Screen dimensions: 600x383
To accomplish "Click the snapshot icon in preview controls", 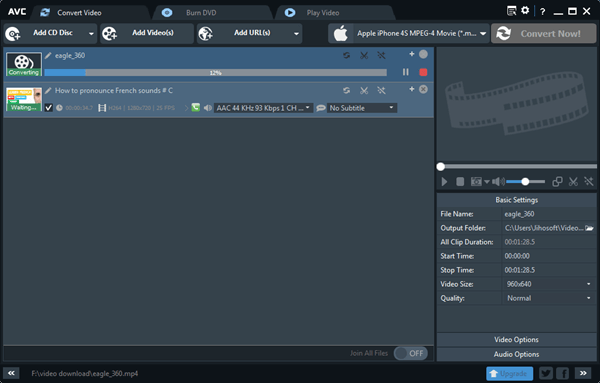I will 476,182.
